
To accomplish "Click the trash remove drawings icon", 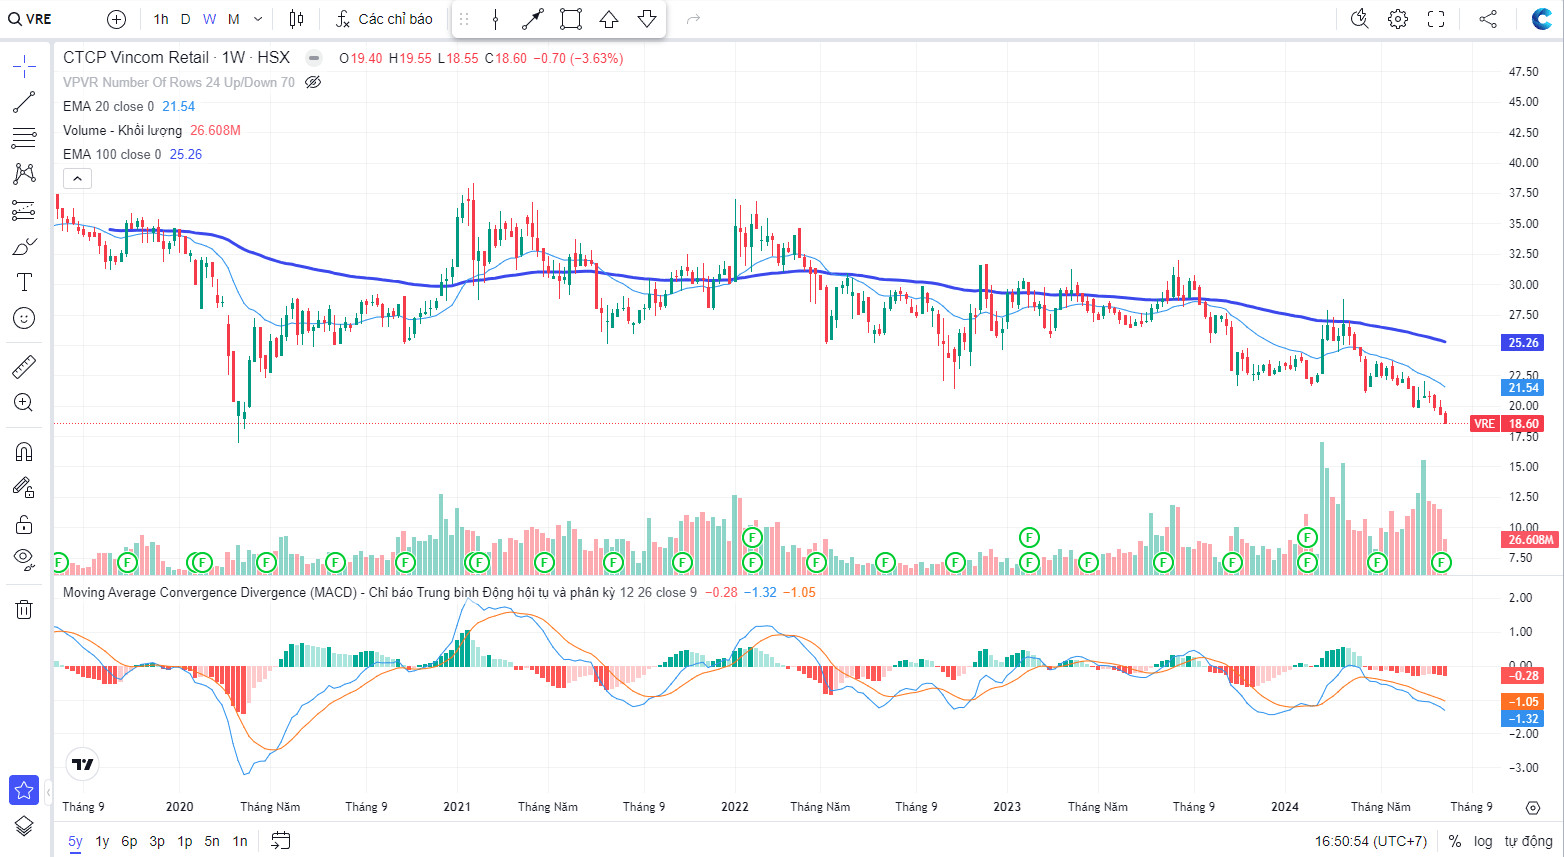I will [24, 609].
